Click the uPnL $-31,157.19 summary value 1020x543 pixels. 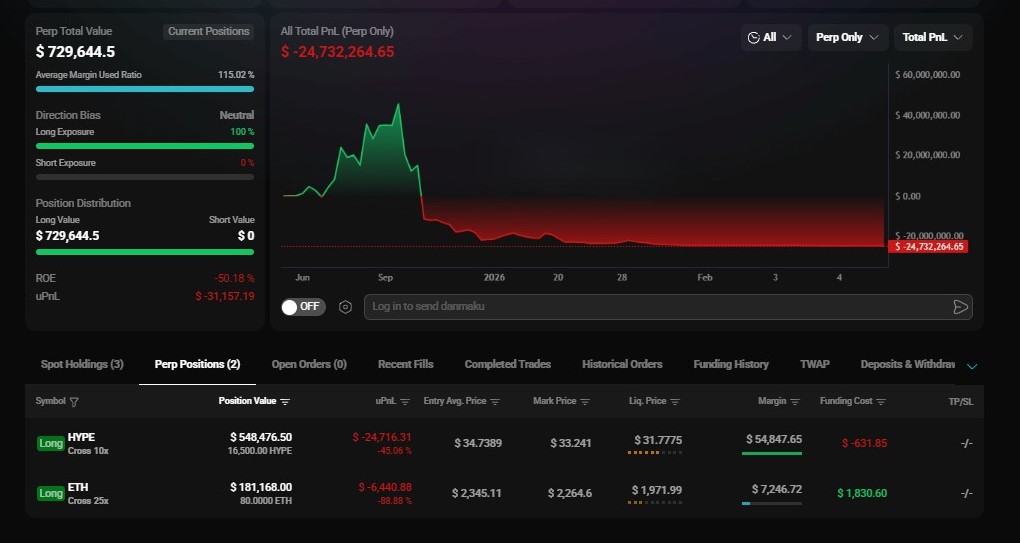224,297
